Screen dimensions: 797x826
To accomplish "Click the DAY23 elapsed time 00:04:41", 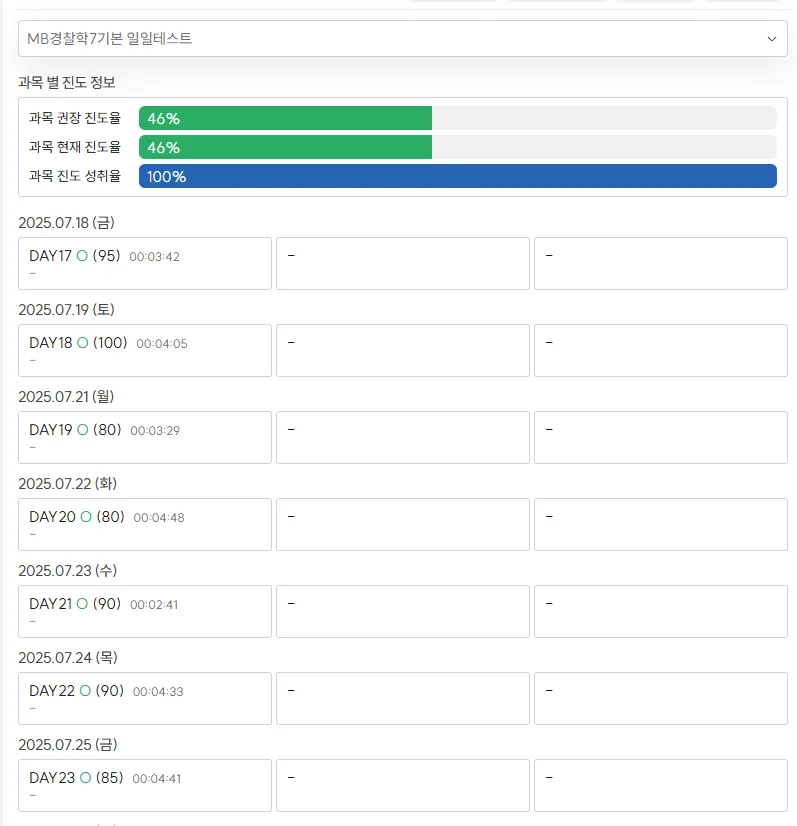I will [x=156, y=779].
